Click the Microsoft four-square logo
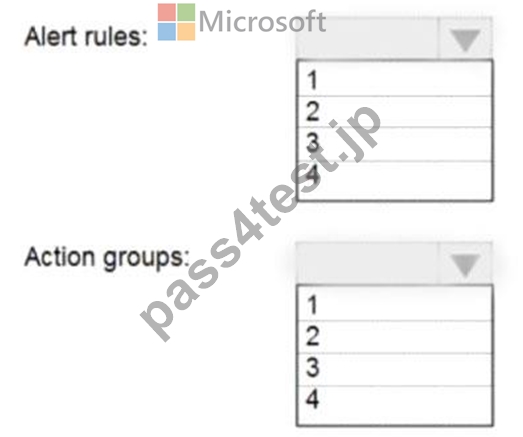 [x=176, y=22]
